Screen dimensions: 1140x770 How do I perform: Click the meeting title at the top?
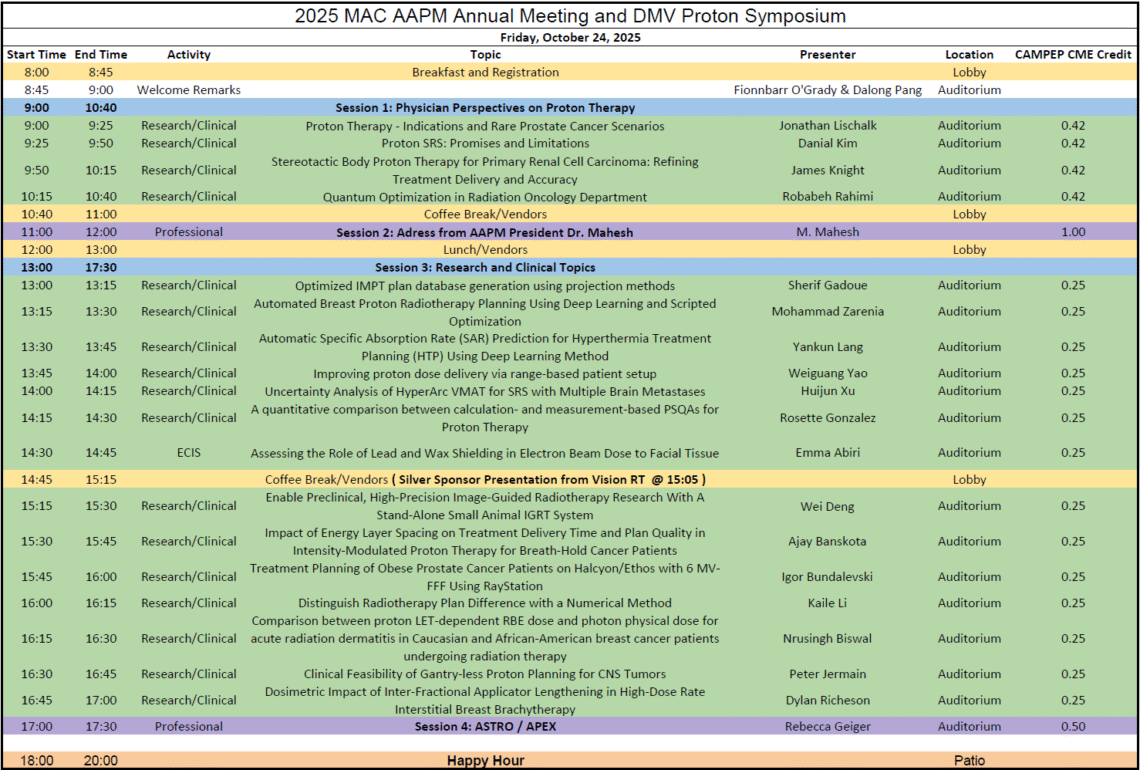coord(570,16)
